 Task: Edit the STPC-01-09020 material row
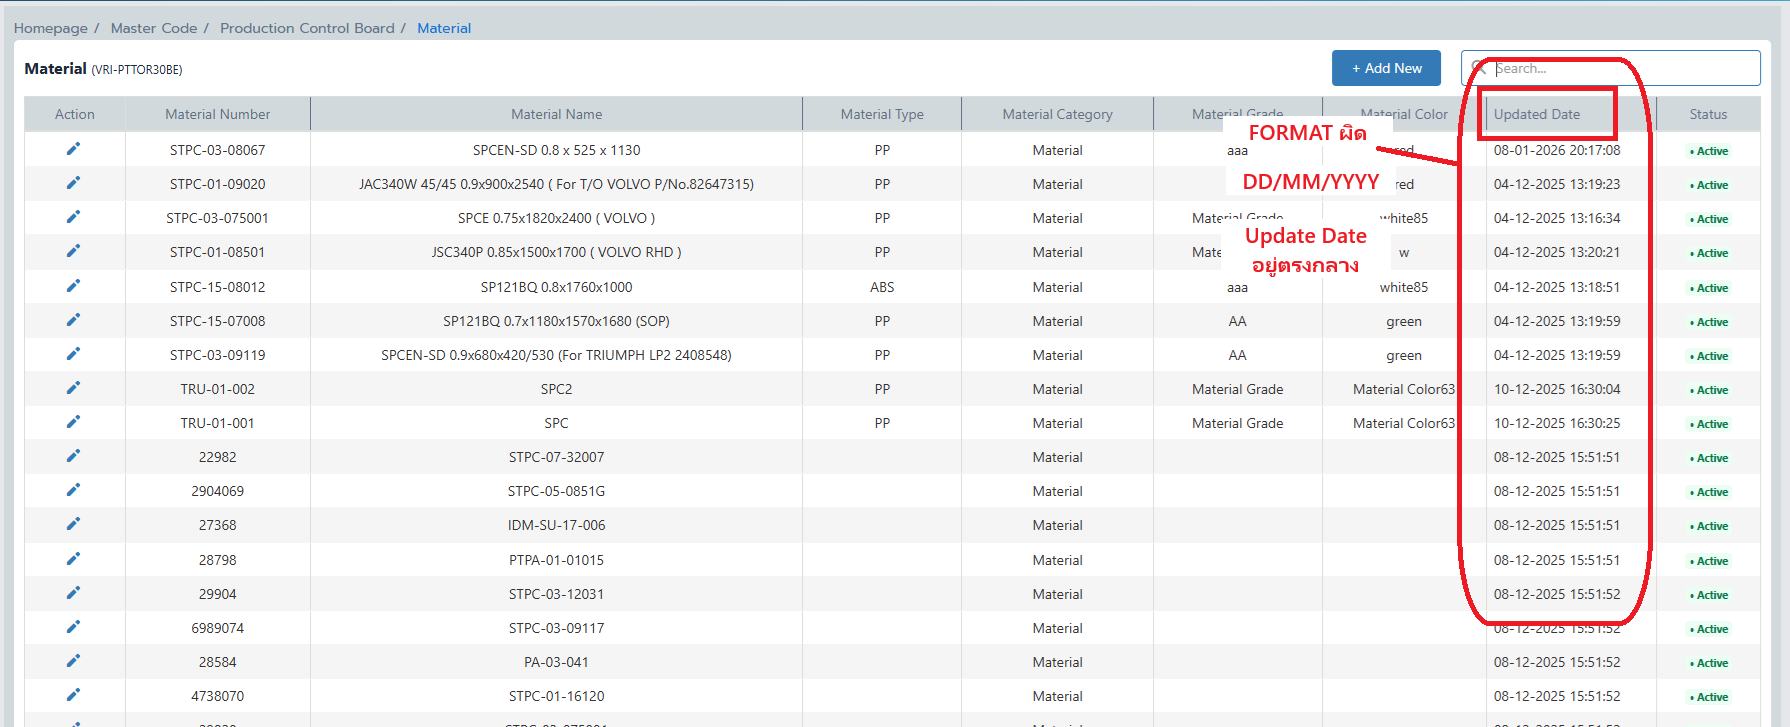[x=73, y=183]
